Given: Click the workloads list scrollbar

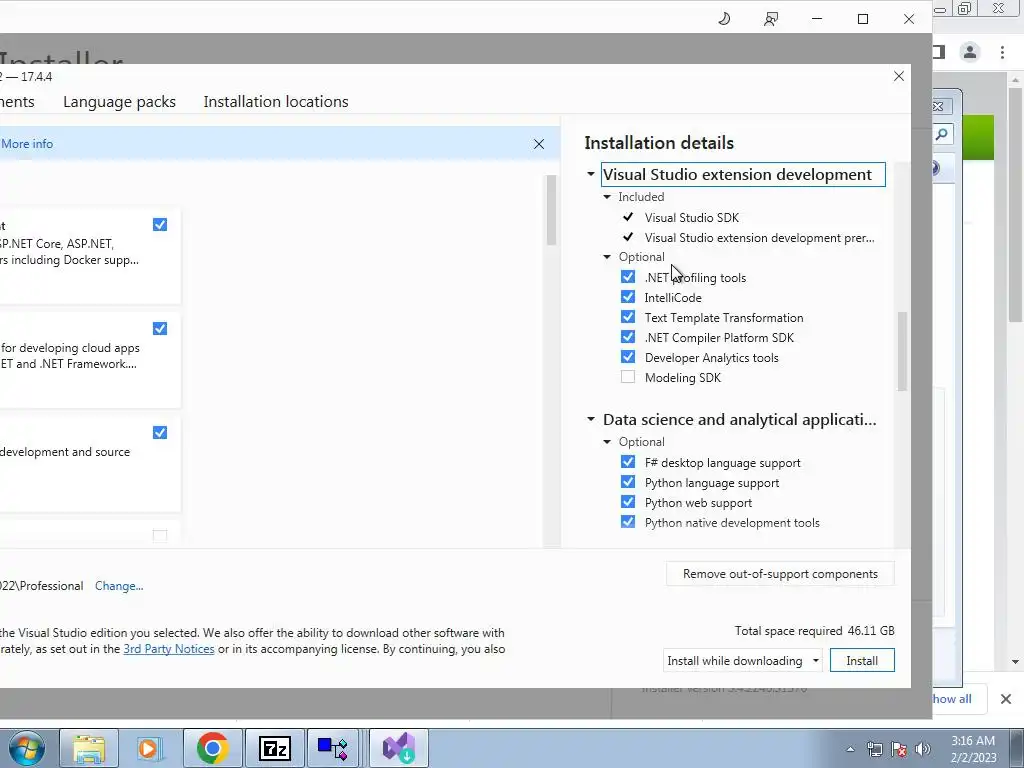Looking at the screenshot, I should (x=551, y=210).
